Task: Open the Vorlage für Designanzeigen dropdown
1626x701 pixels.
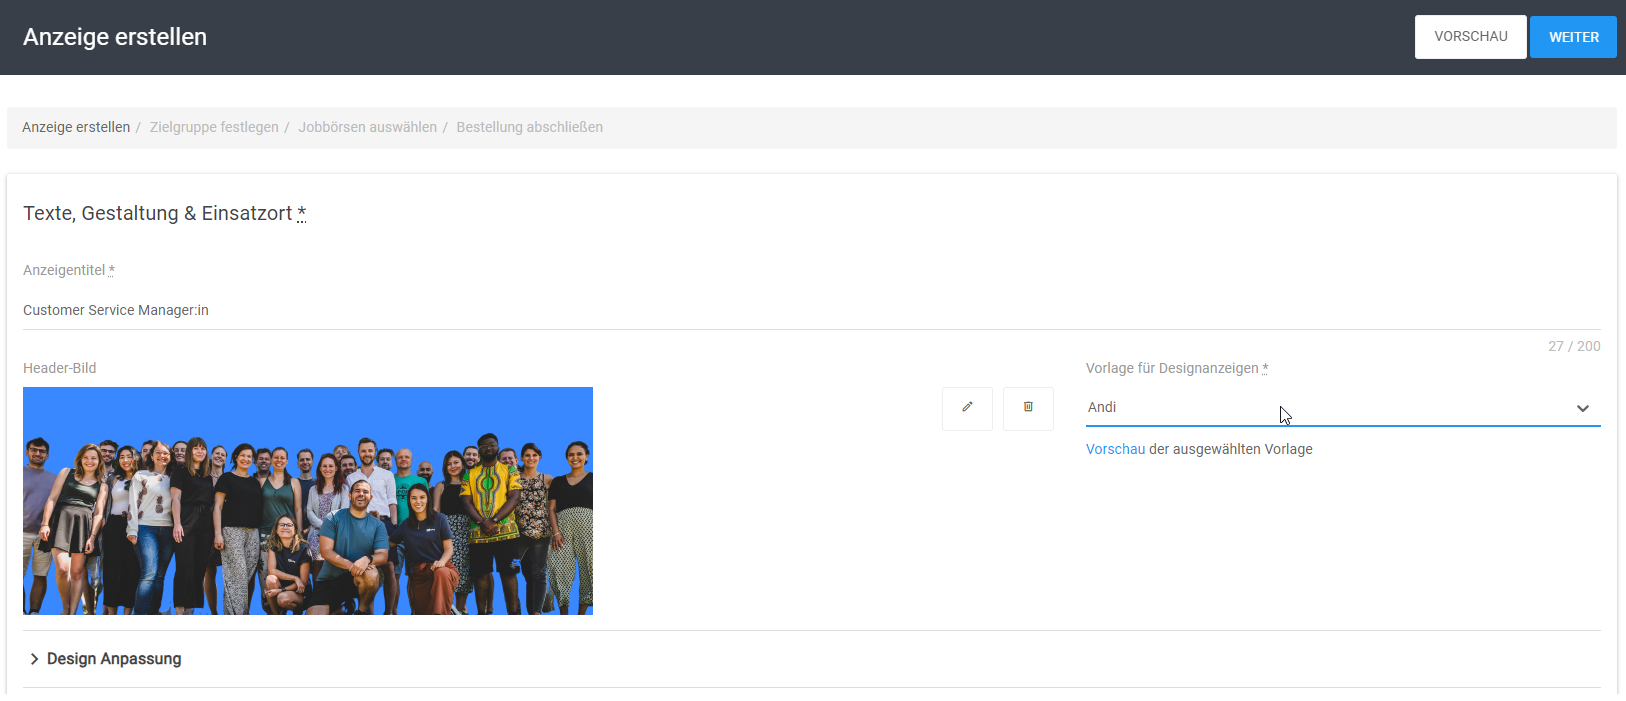Action: (x=1343, y=408)
